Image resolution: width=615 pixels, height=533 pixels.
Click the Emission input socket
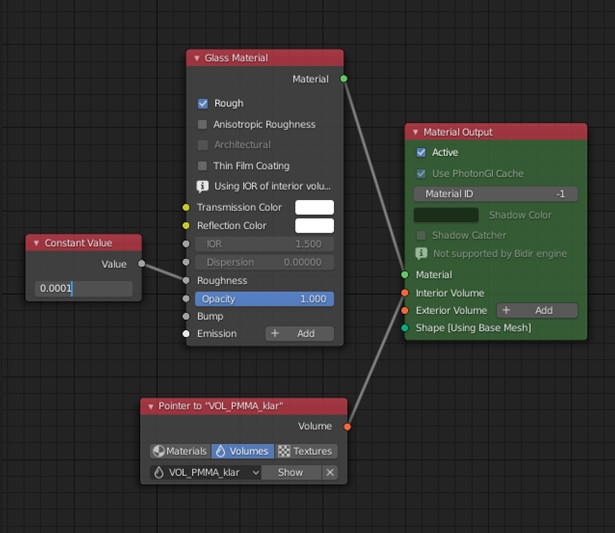186,333
